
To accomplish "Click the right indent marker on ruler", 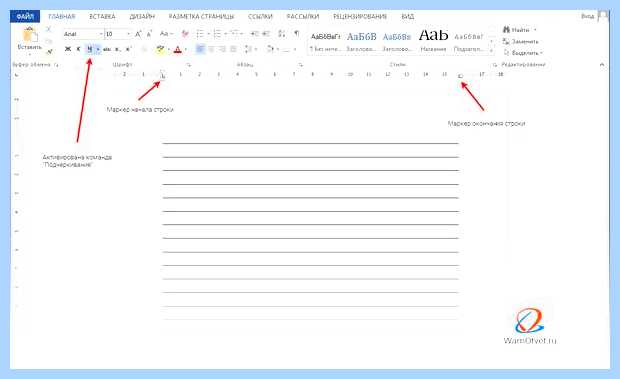I will pos(461,76).
